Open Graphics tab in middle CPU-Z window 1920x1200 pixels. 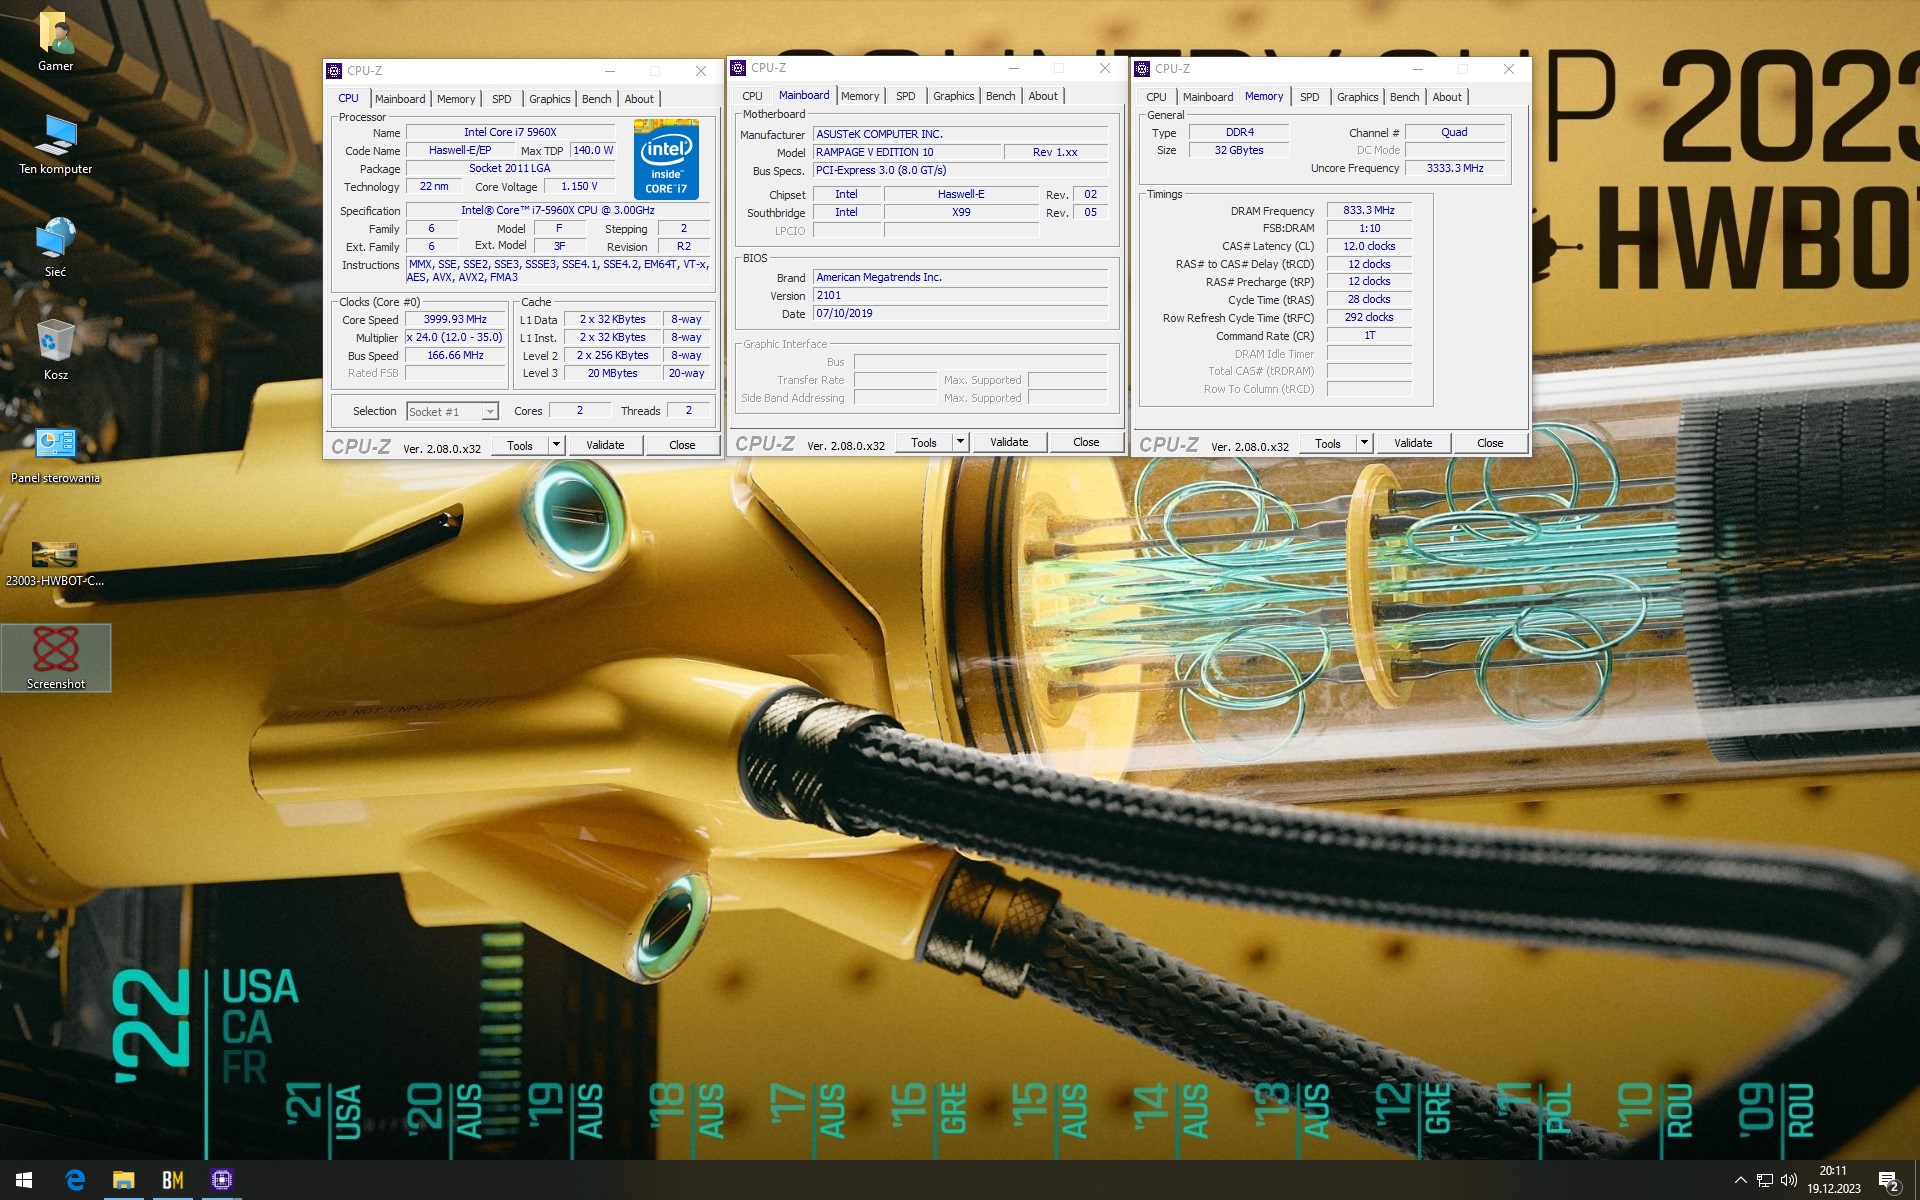(953, 96)
